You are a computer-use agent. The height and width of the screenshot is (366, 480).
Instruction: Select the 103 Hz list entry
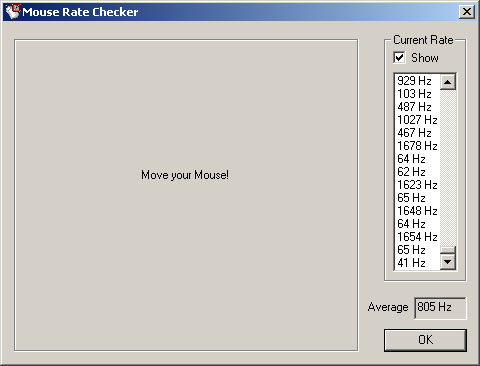tap(418, 94)
